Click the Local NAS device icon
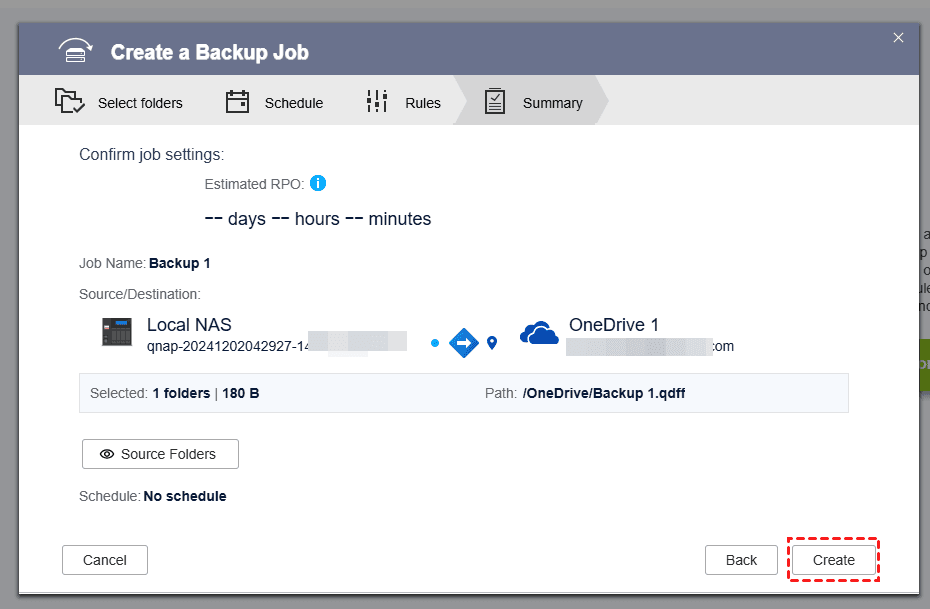Image resolution: width=930 pixels, height=609 pixels. [117, 333]
